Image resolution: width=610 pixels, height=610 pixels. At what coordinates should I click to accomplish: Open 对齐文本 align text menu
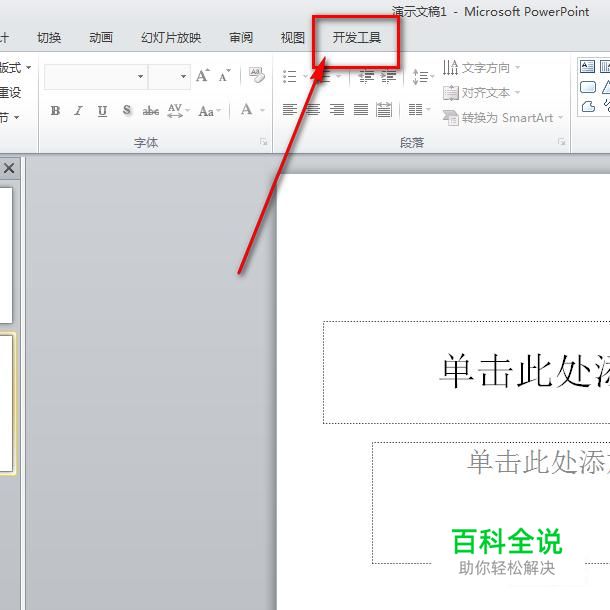point(482,93)
